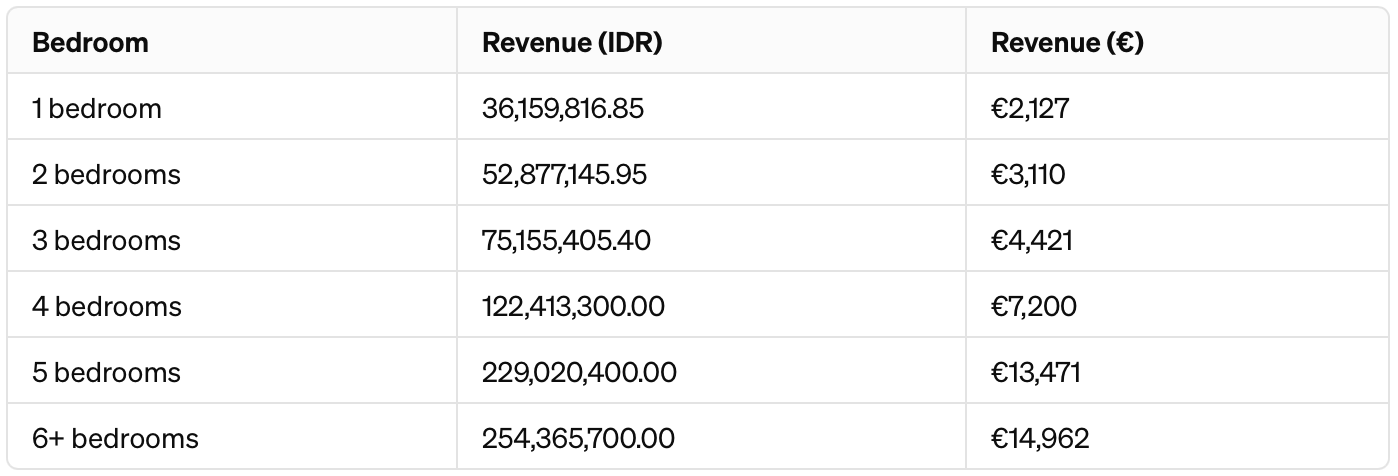Screen dimensions: 1398x476
Task: Select the Revenue (IDR) column header
Action: coord(572,42)
